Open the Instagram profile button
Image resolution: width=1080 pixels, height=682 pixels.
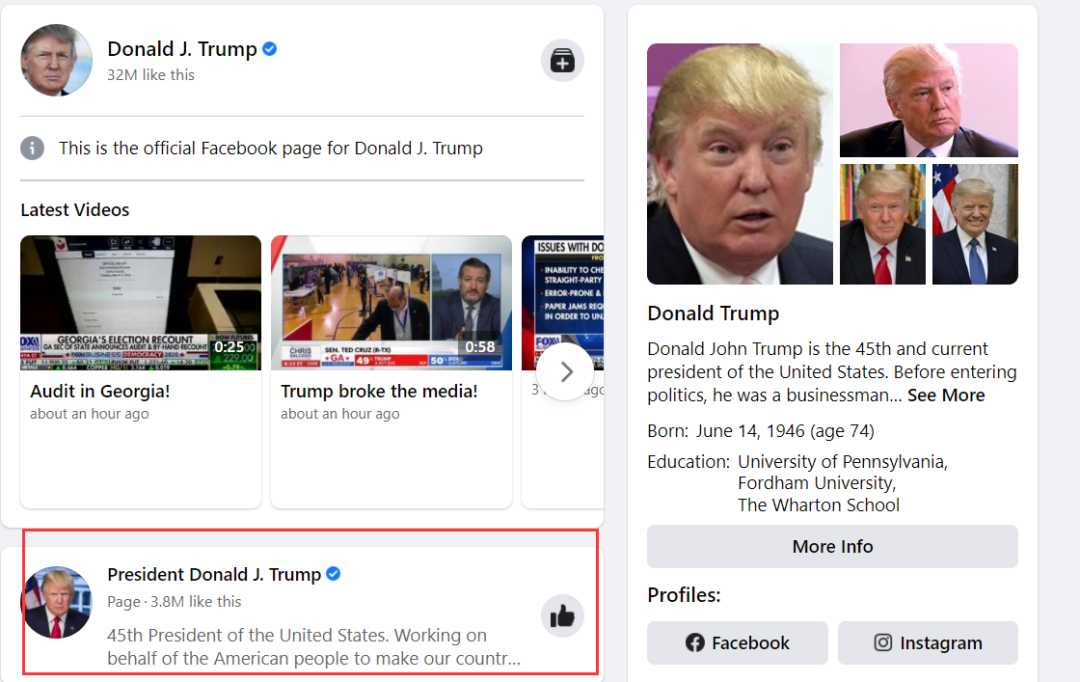coord(927,643)
